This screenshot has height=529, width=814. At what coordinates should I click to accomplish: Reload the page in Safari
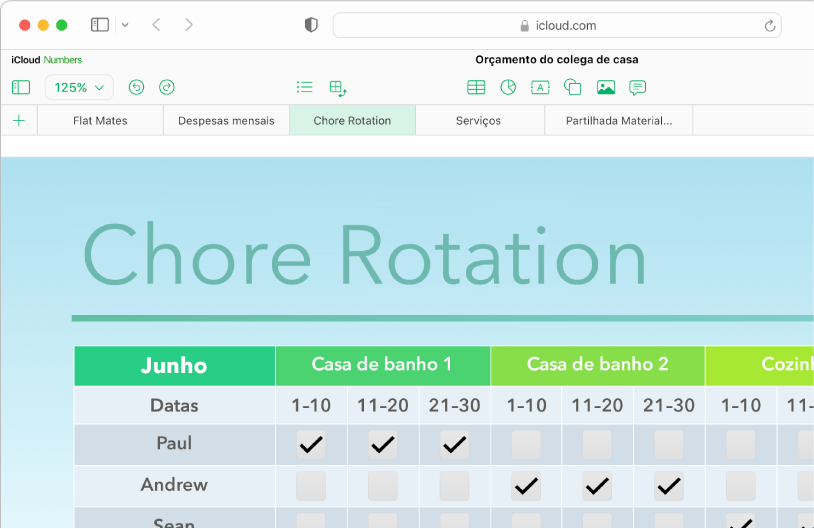769,26
